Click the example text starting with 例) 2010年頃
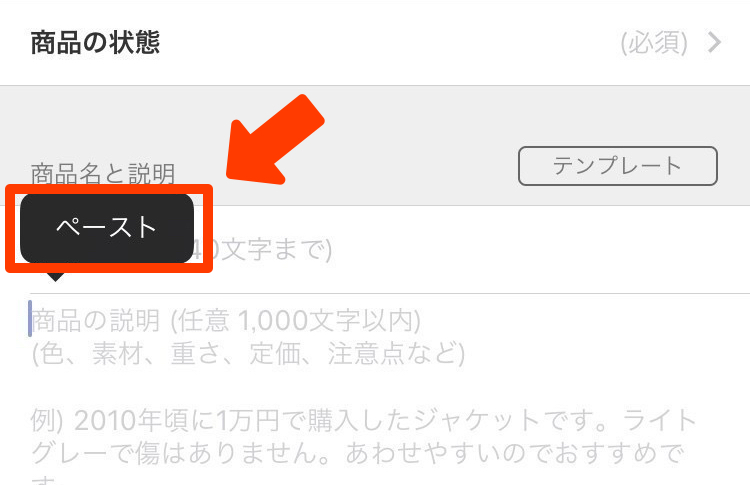This screenshot has width=750, height=485. coord(364,420)
